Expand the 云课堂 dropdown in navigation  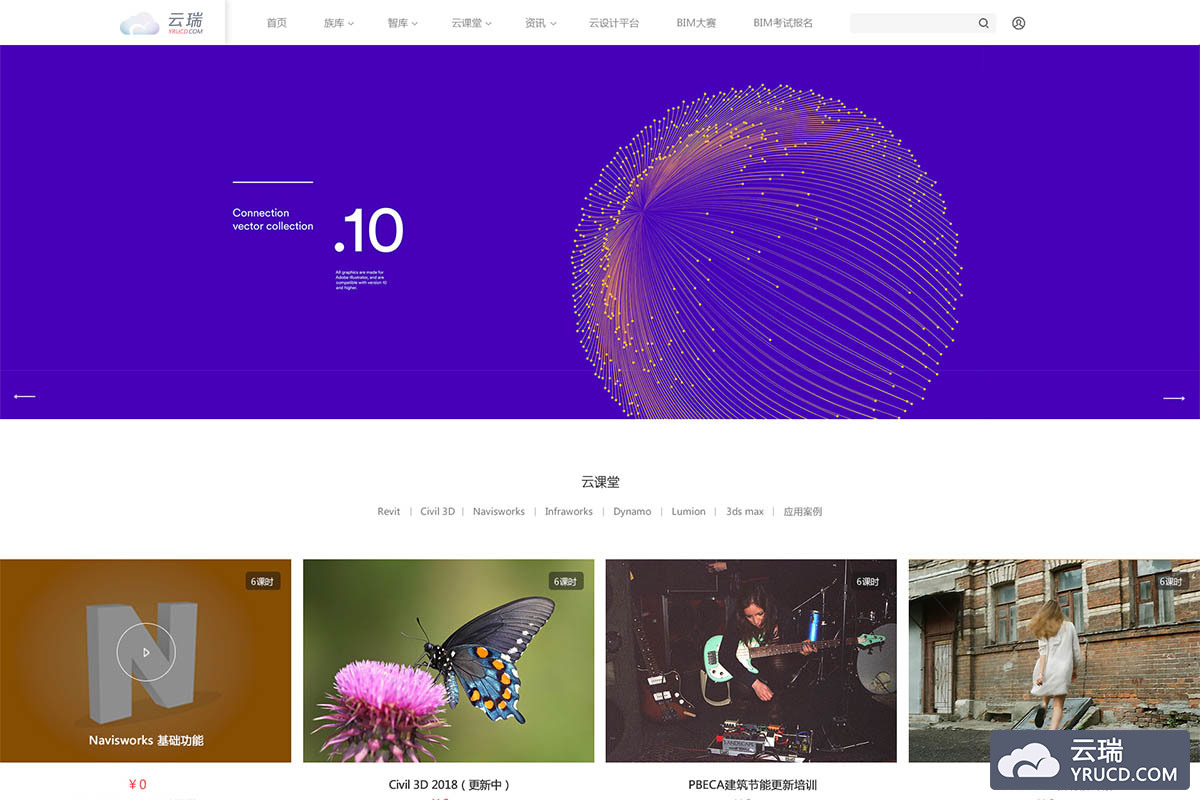click(471, 23)
